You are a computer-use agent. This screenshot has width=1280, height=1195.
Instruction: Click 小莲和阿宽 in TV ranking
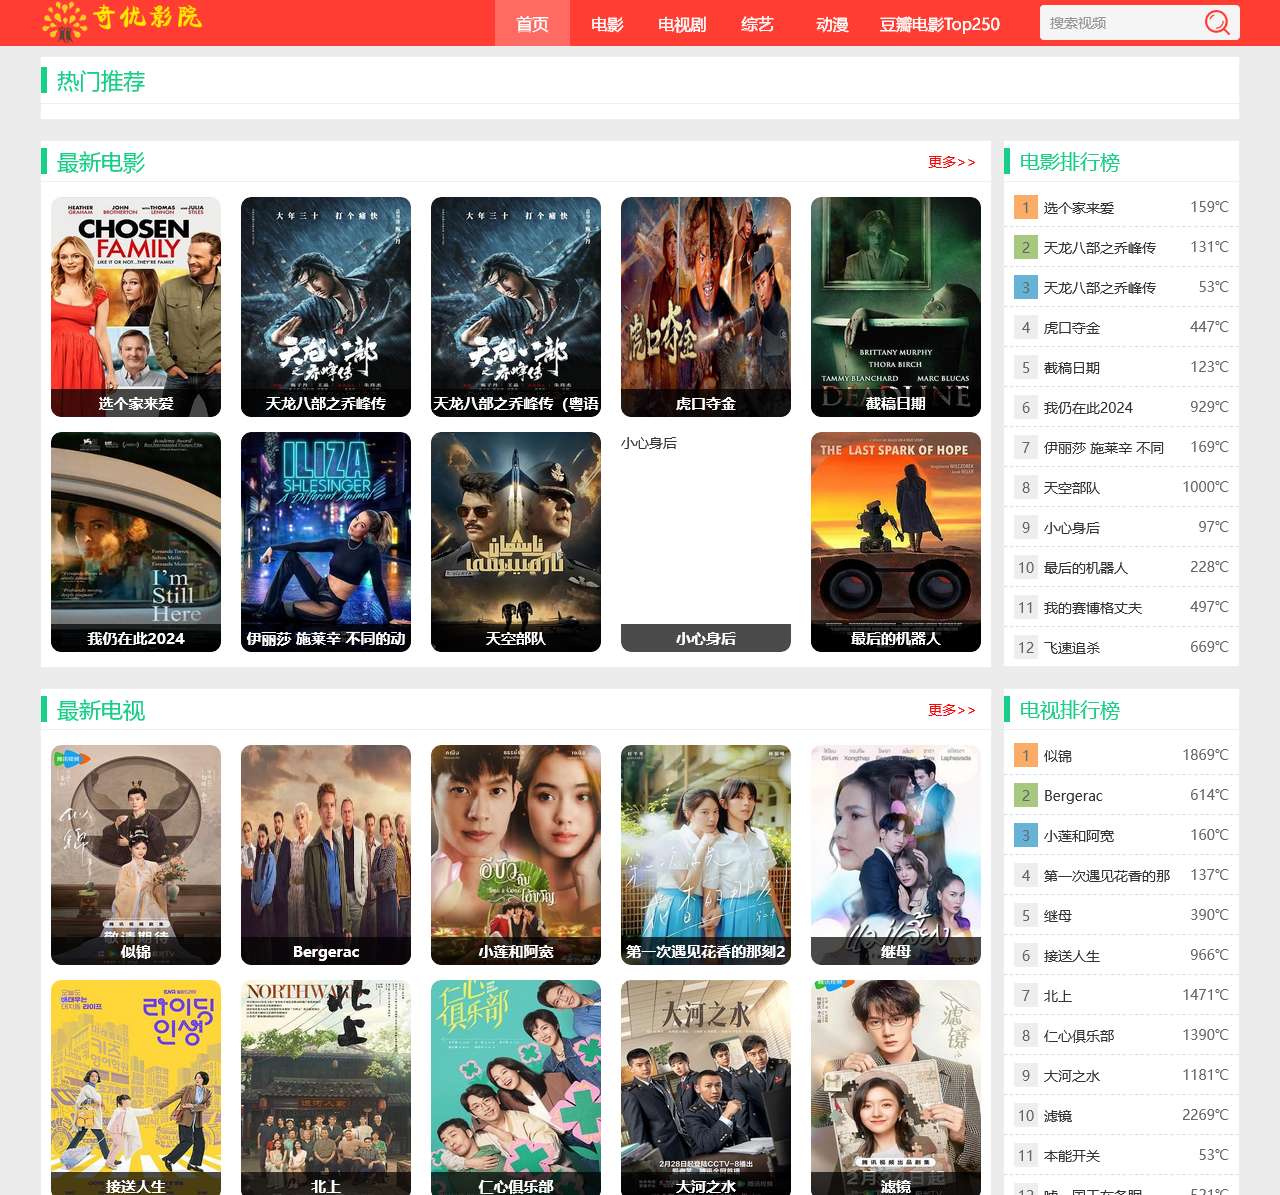tap(1078, 836)
